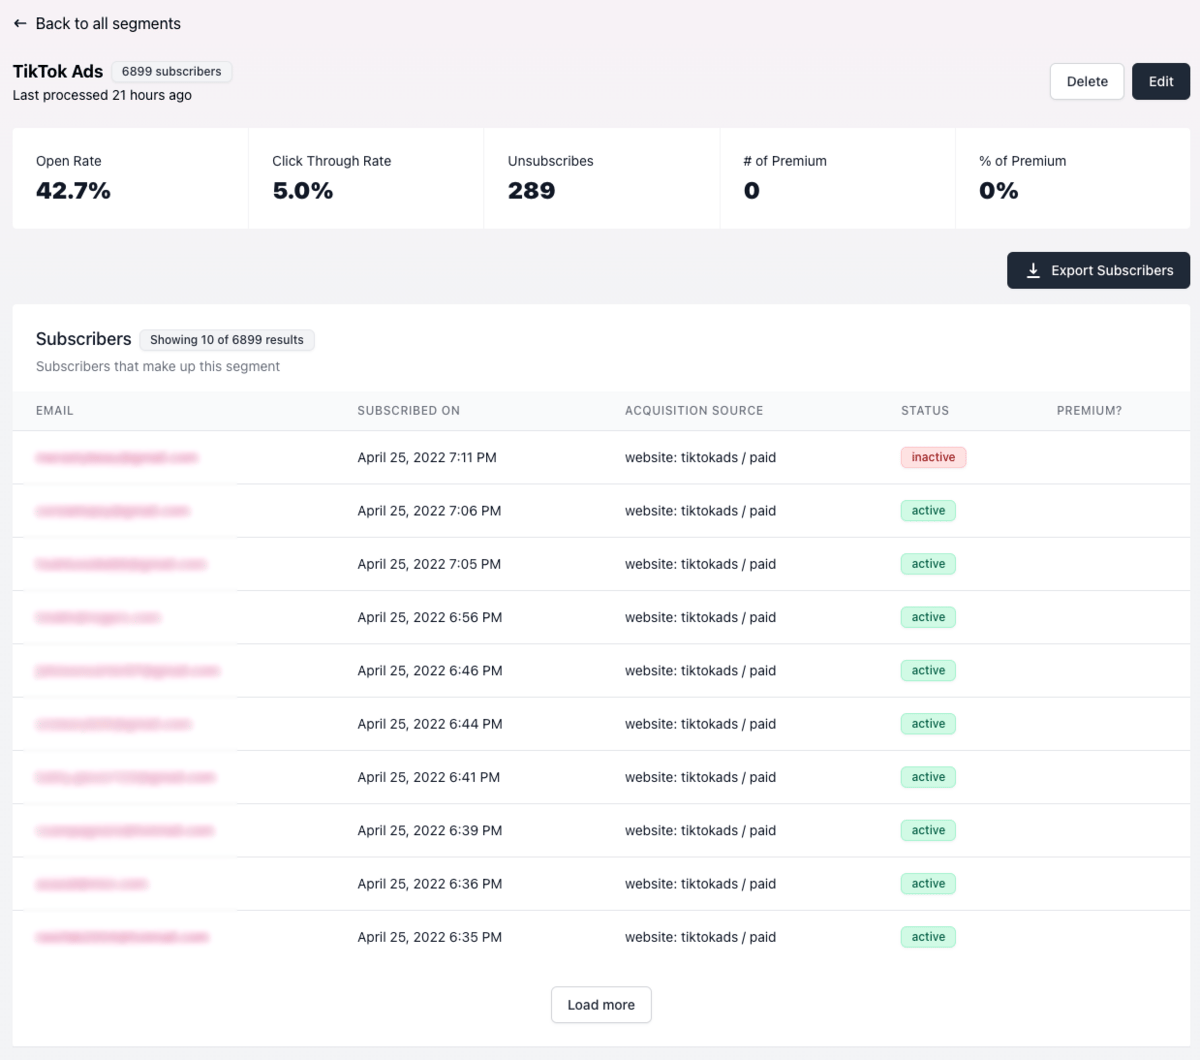The width and height of the screenshot is (1200, 1060).
Task: Click the Status column header
Action: pos(925,411)
